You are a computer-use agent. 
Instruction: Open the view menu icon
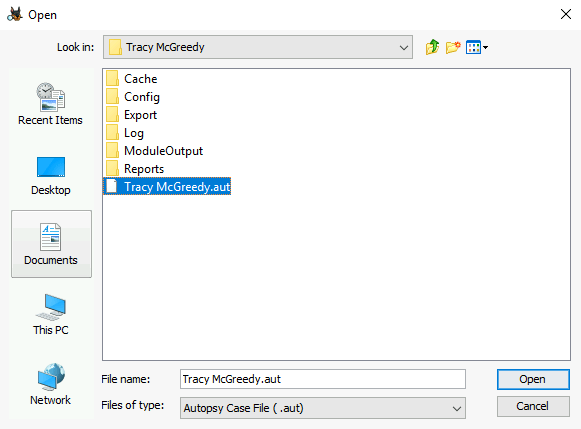[x=477, y=47]
